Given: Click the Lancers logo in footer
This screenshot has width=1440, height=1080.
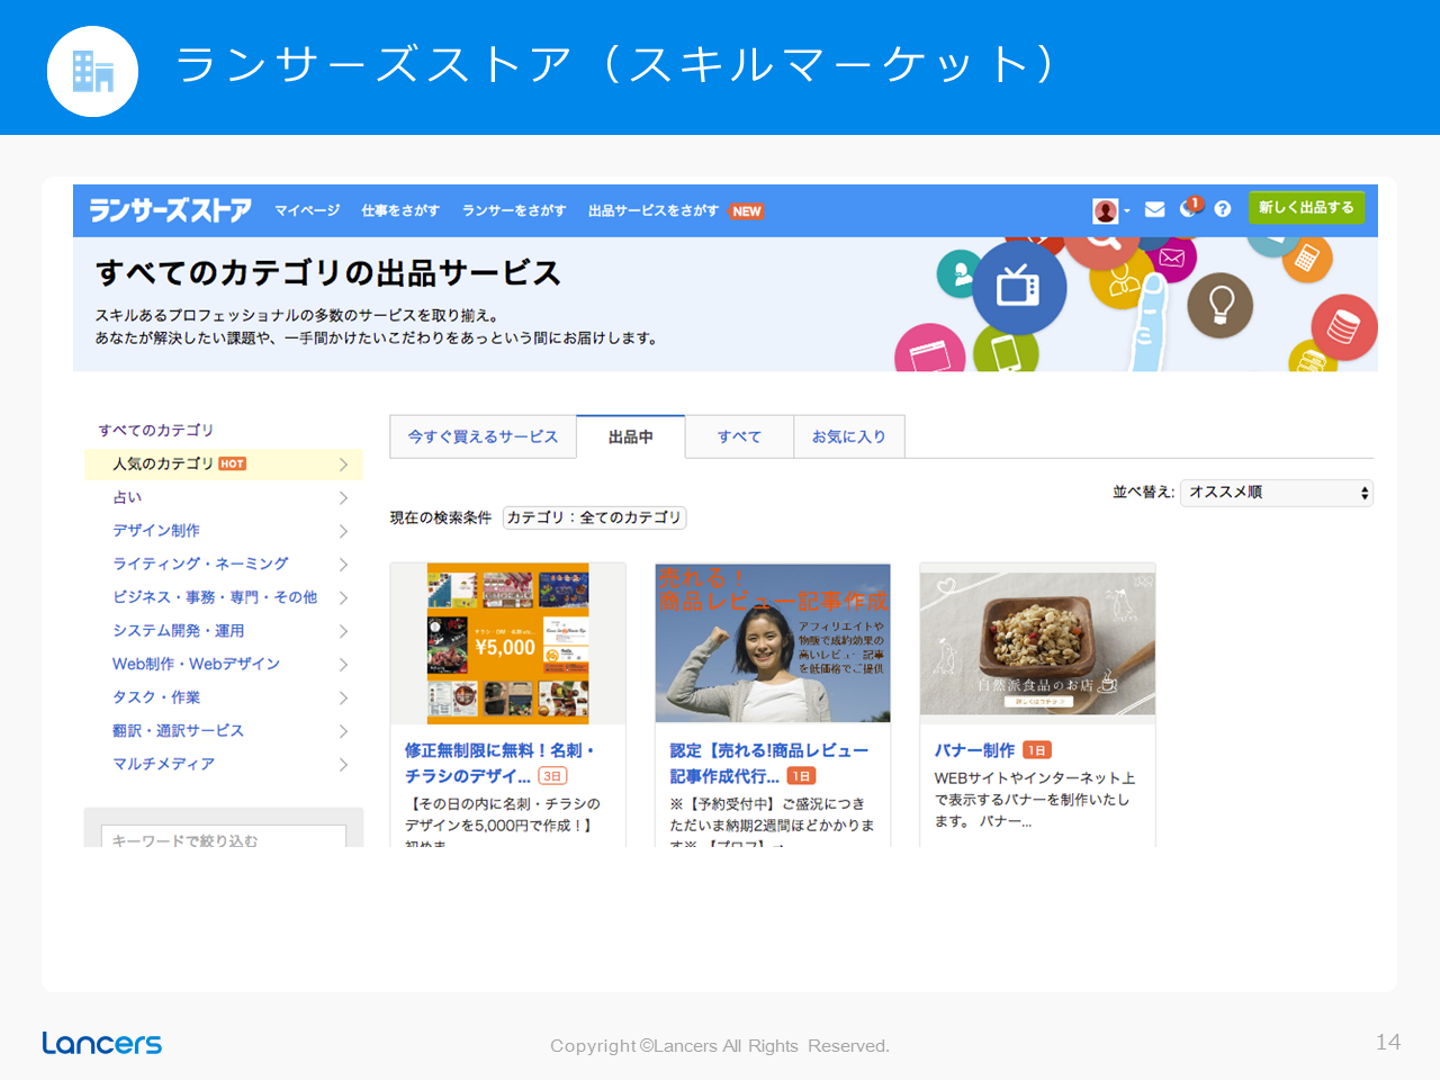Looking at the screenshot, I should click(102, 1043).
